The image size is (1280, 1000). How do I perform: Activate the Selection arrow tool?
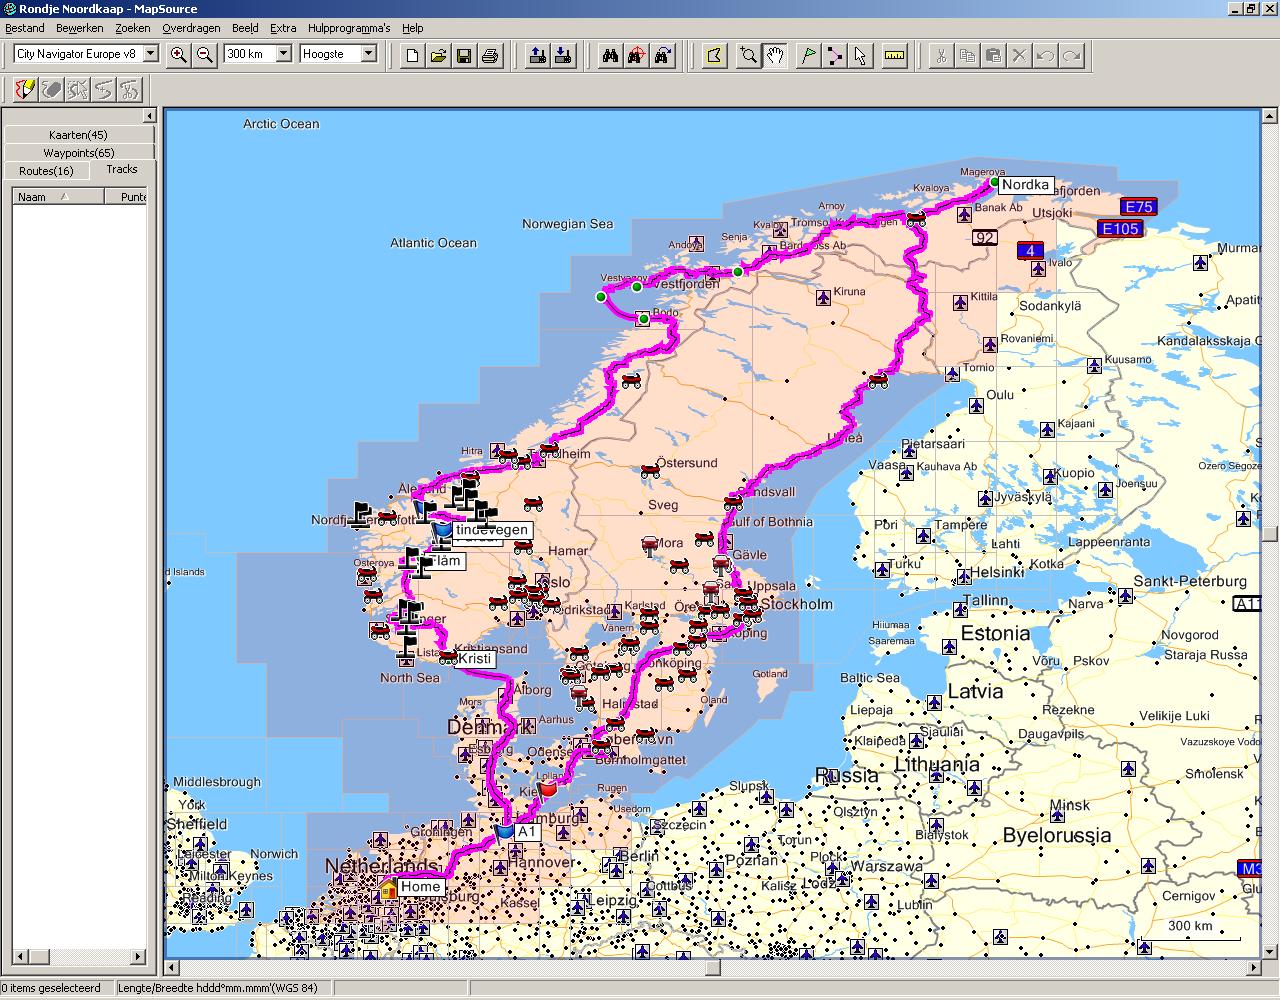click(861, 55)
